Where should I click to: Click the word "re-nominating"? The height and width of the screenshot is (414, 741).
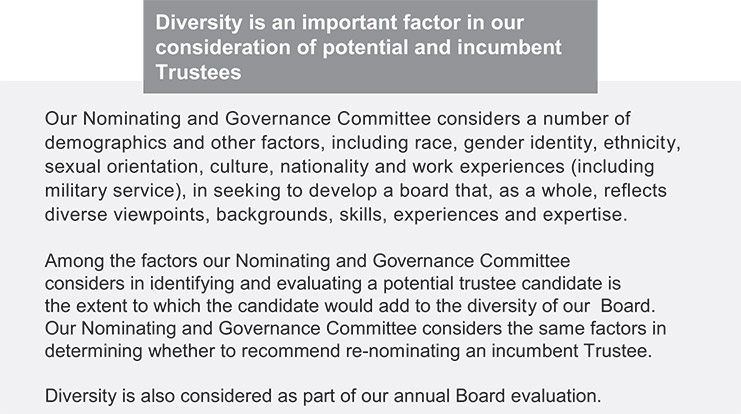pyautogui.click(x=466, y=351)
